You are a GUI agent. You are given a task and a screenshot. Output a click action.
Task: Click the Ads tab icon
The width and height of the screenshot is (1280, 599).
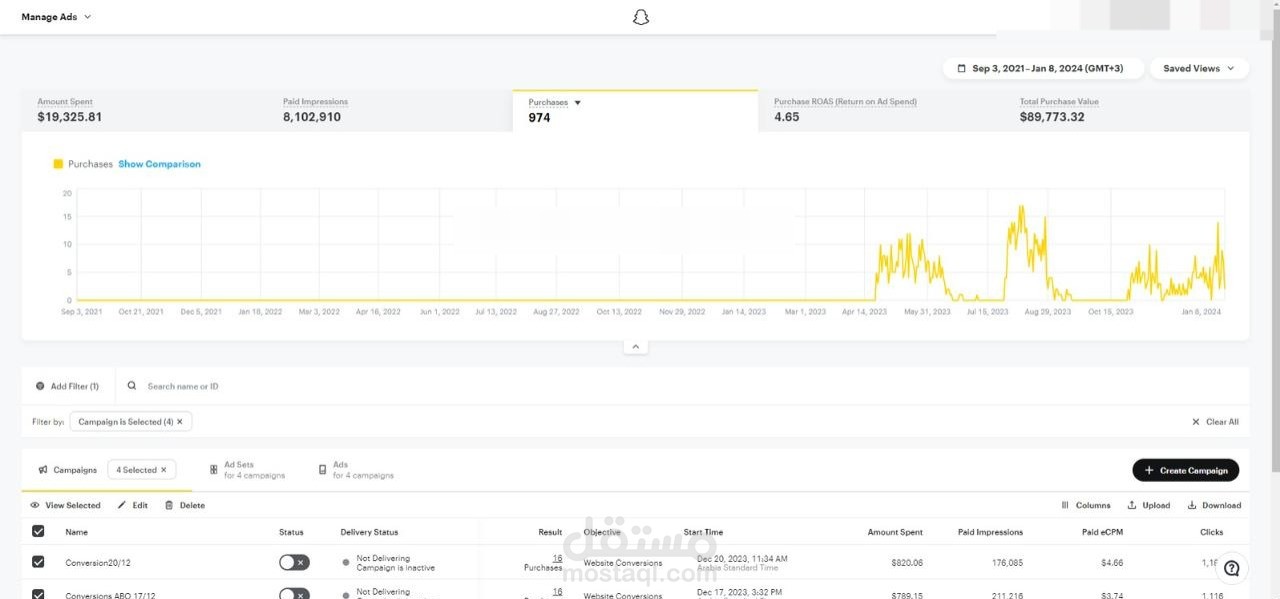[x=322, y=469]
